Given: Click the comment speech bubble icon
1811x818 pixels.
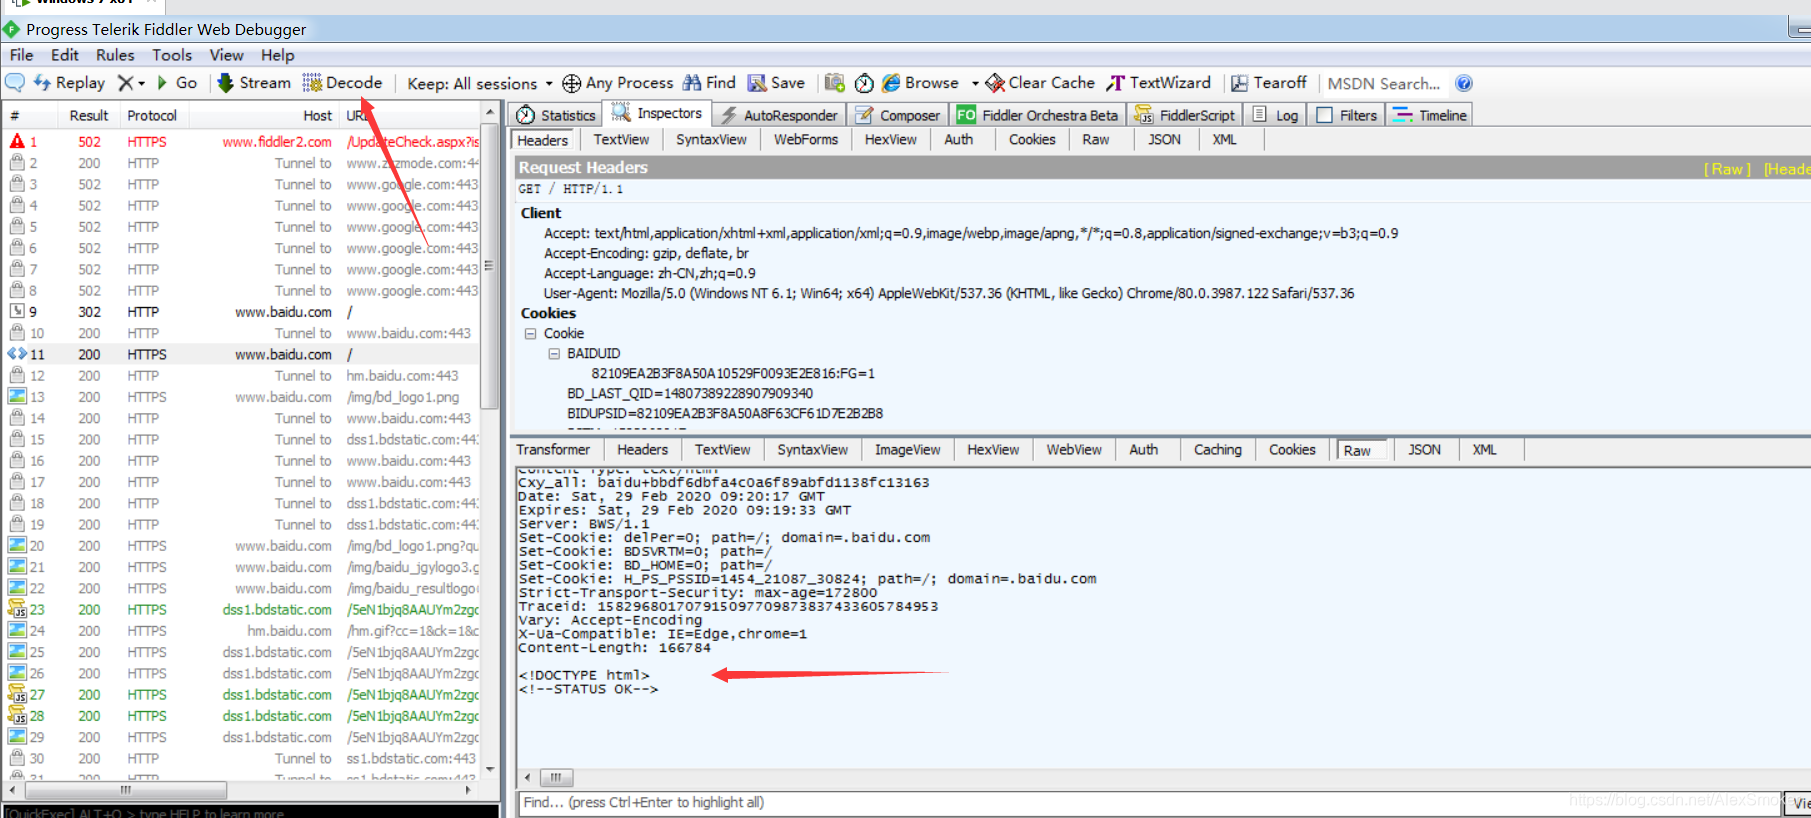Looking at the screenshot, I should [15, 83].
